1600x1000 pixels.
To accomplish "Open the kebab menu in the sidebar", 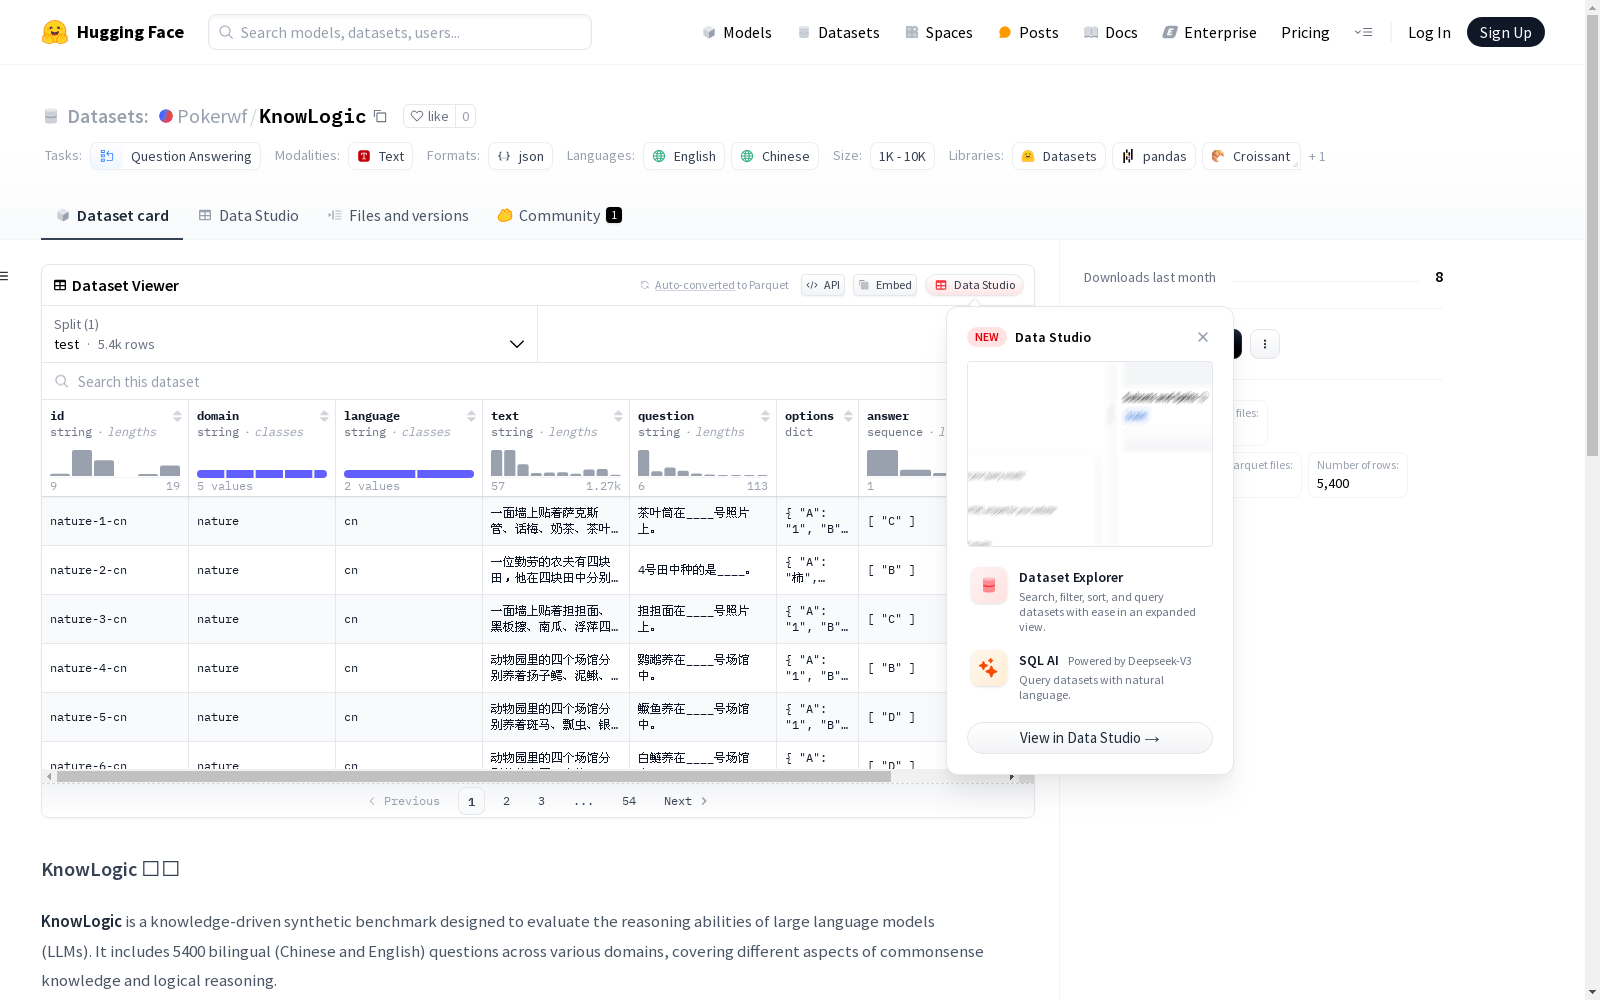I will click(x=1265, y=343).
